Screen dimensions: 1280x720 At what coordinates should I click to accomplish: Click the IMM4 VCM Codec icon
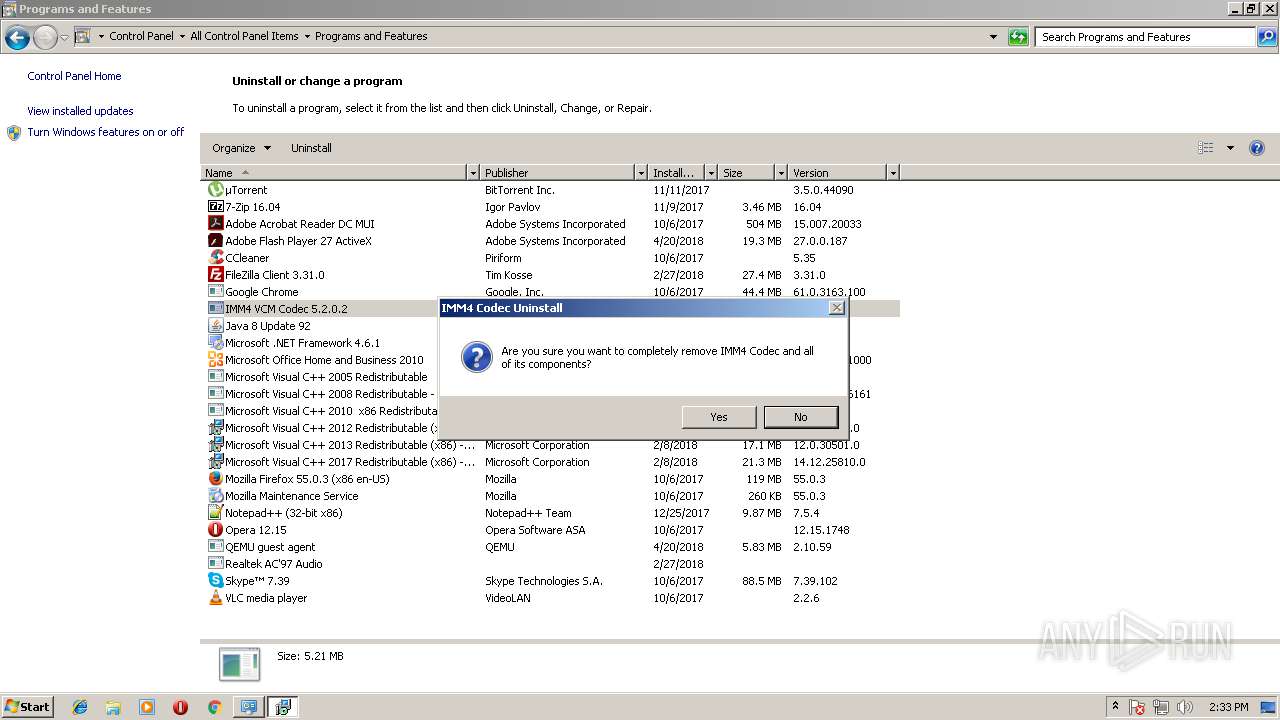tap(215, 309)
